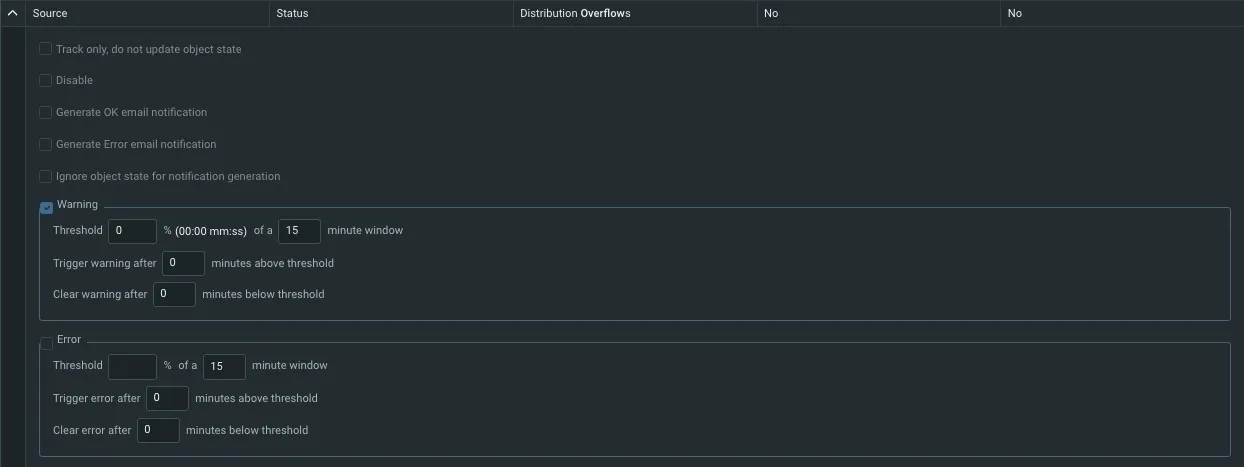Click the Trigger error after minutes field
The width and height of the screenshot is (1244, 467).
click(x=167, y=398)
